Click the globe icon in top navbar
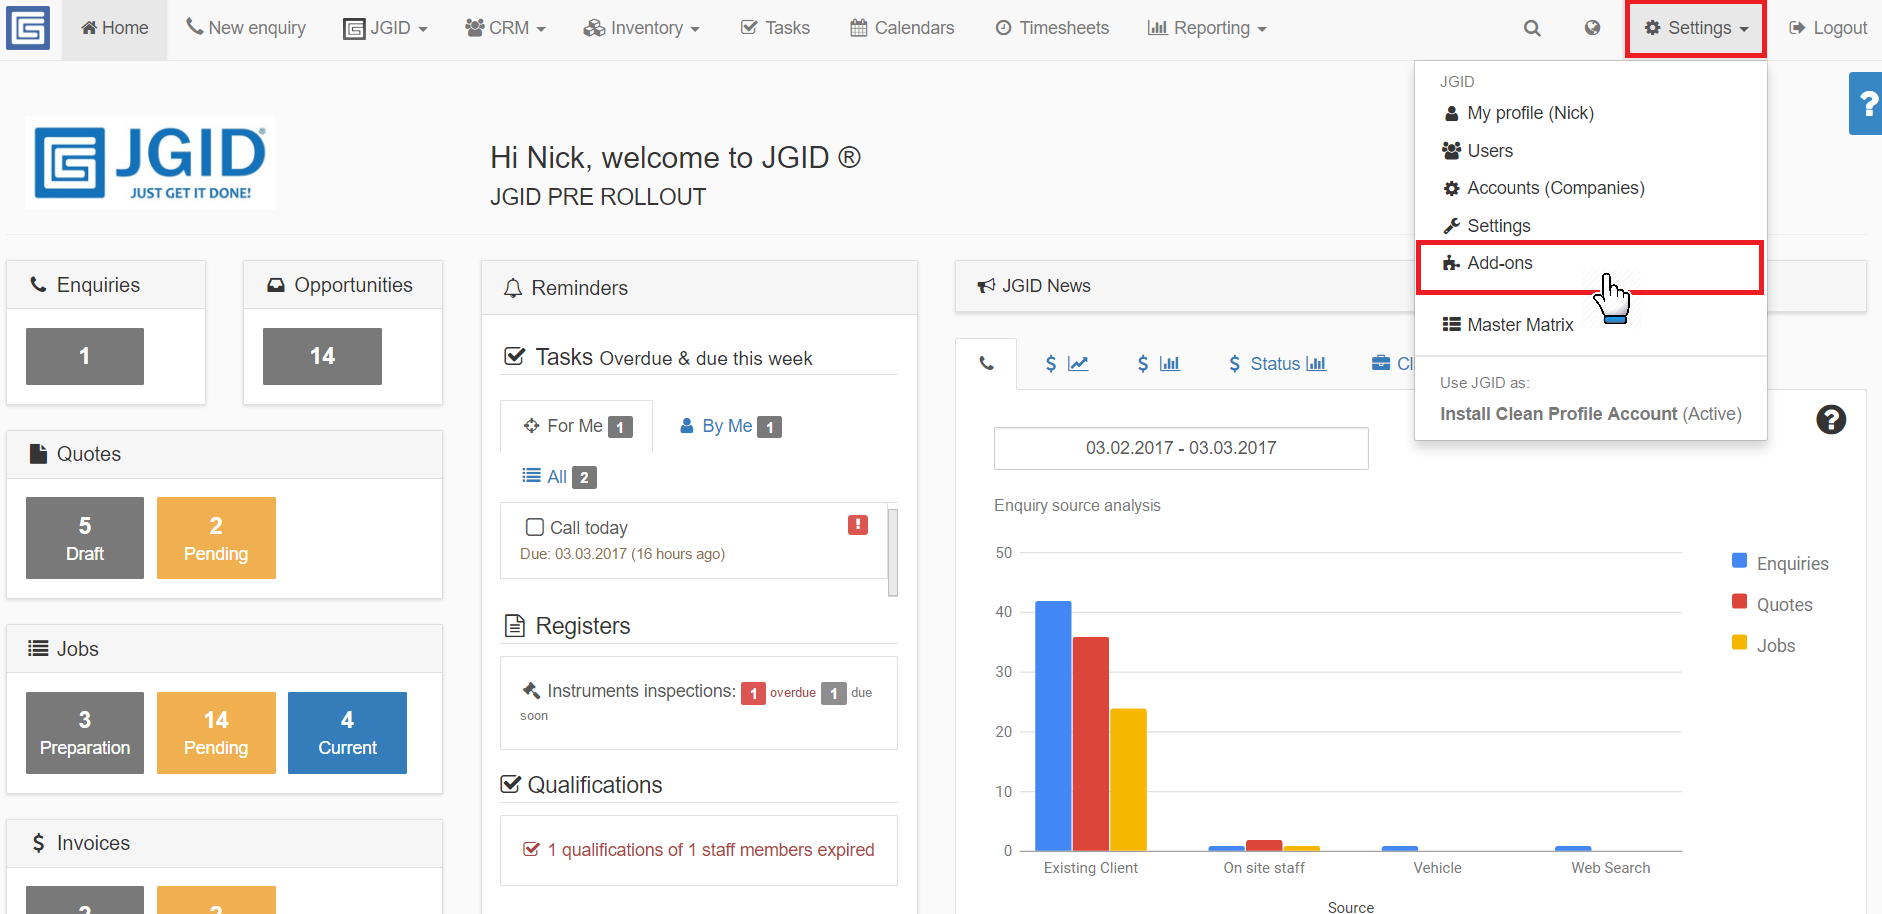Screen dimensions: 1882x914 (1592, 28)
